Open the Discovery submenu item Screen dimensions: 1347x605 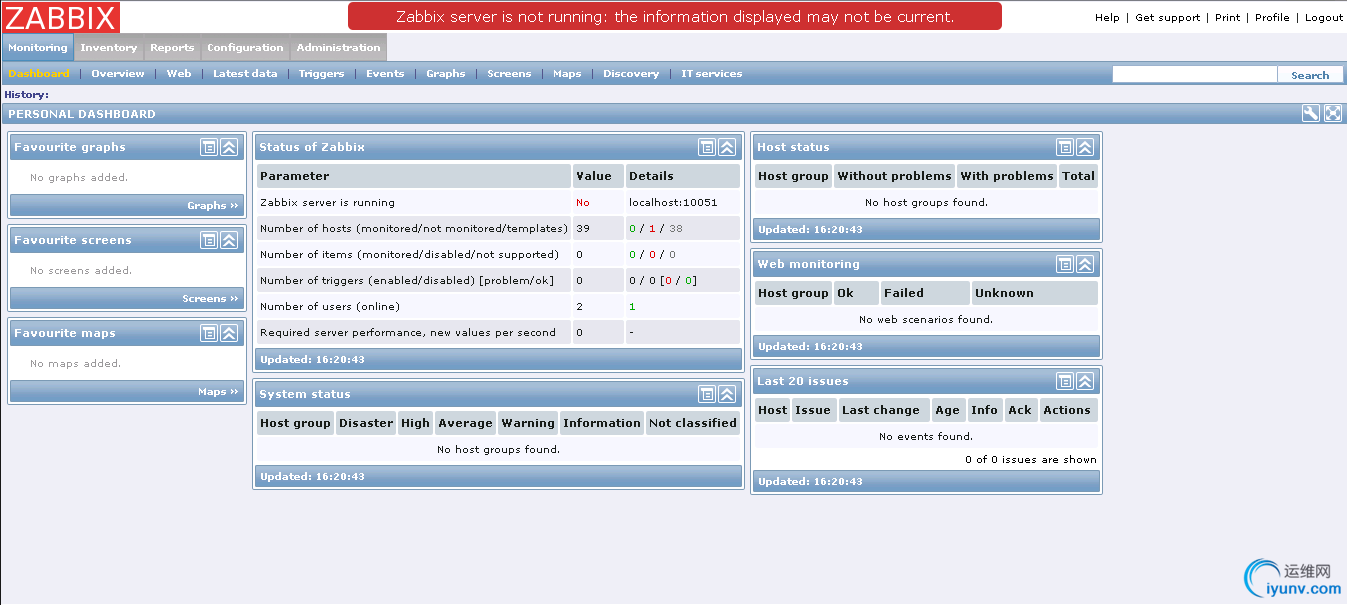631,74
